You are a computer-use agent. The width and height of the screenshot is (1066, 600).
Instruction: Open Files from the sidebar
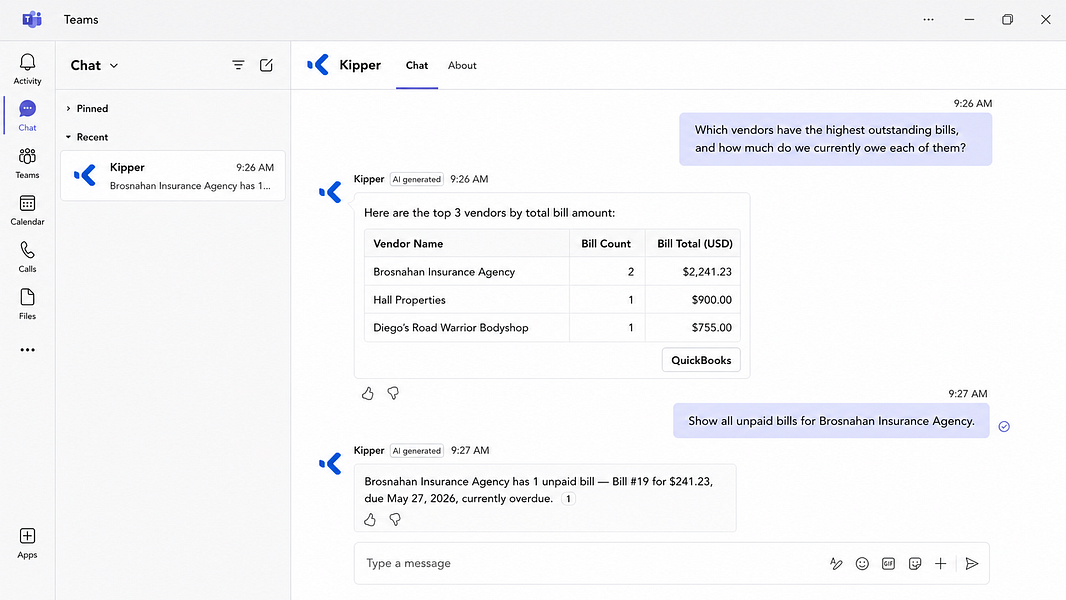(x=27, y=304)
